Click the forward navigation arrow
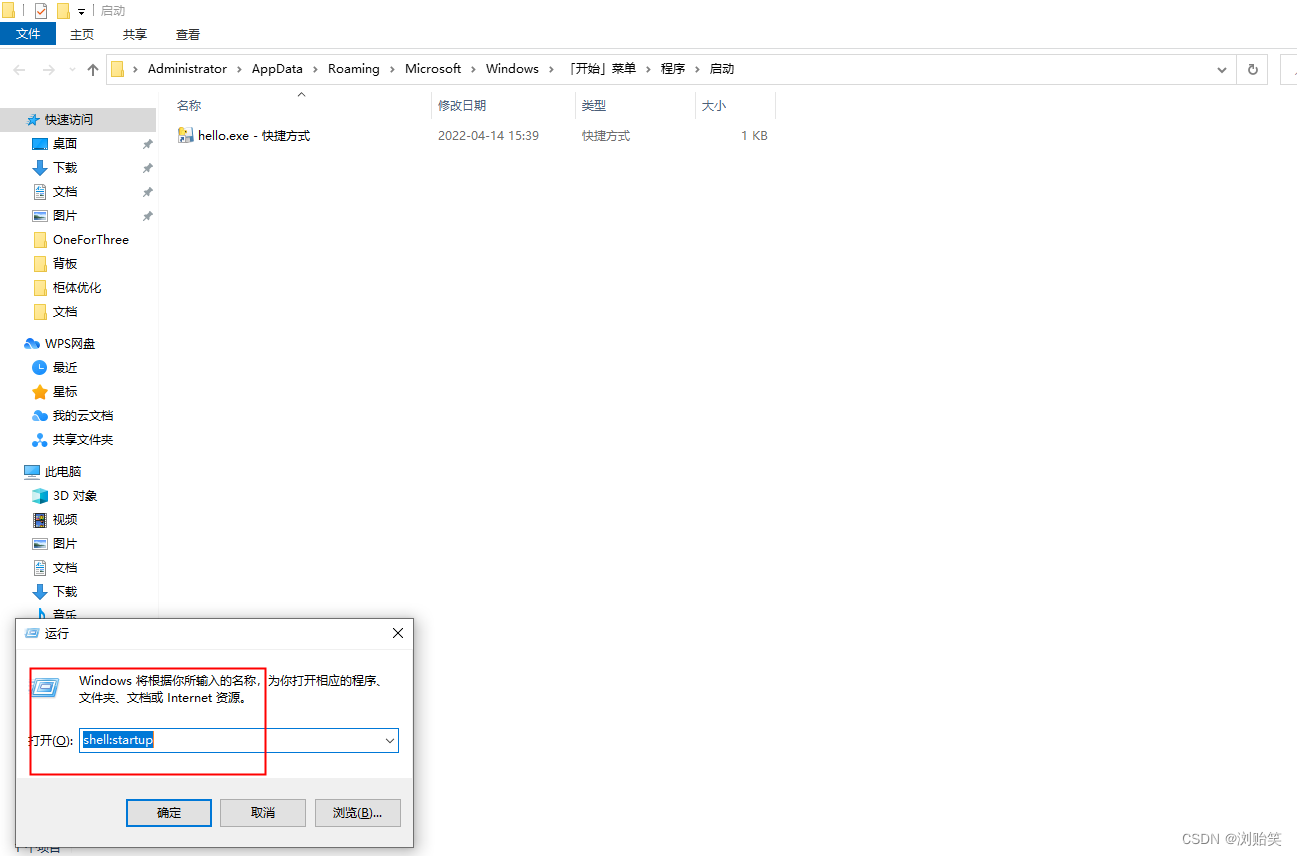Screen dimensions: 1297x856 pos(48,69)
